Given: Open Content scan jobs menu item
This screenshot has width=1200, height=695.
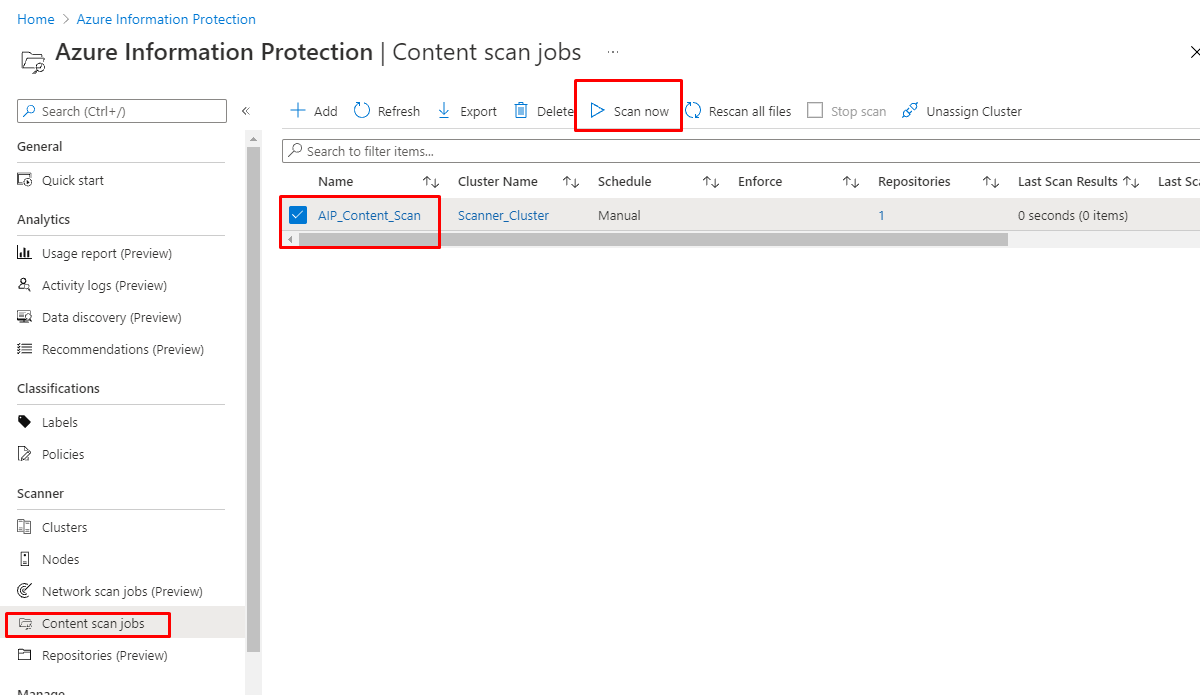Looking at the screenshot, I should point(93,624).
